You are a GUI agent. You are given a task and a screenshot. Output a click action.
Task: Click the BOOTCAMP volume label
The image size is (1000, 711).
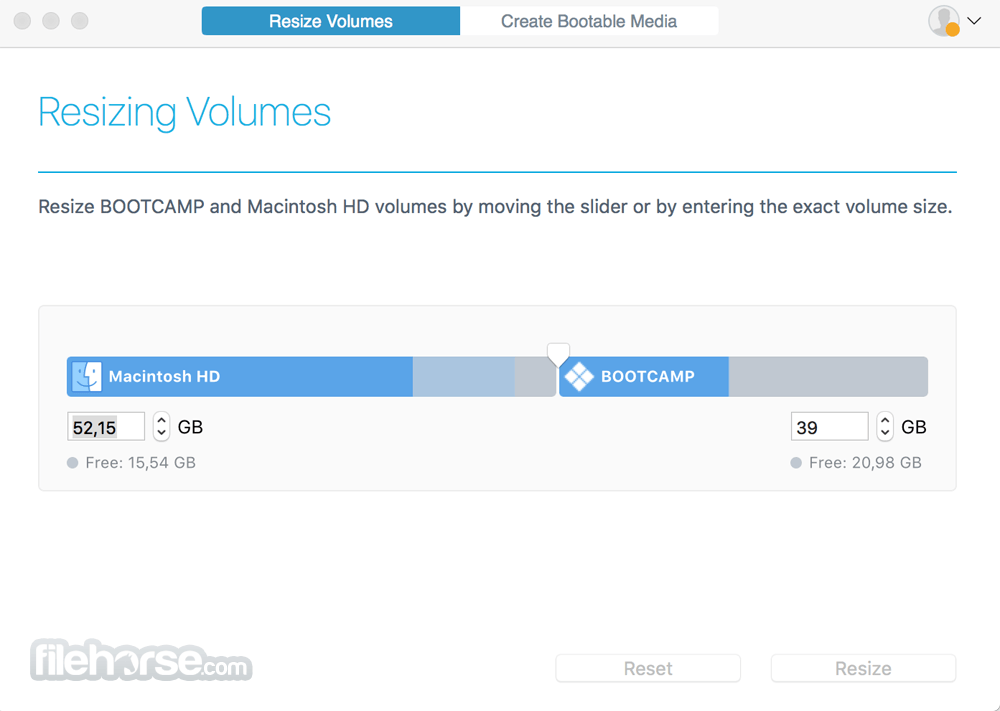pos(648,376)
